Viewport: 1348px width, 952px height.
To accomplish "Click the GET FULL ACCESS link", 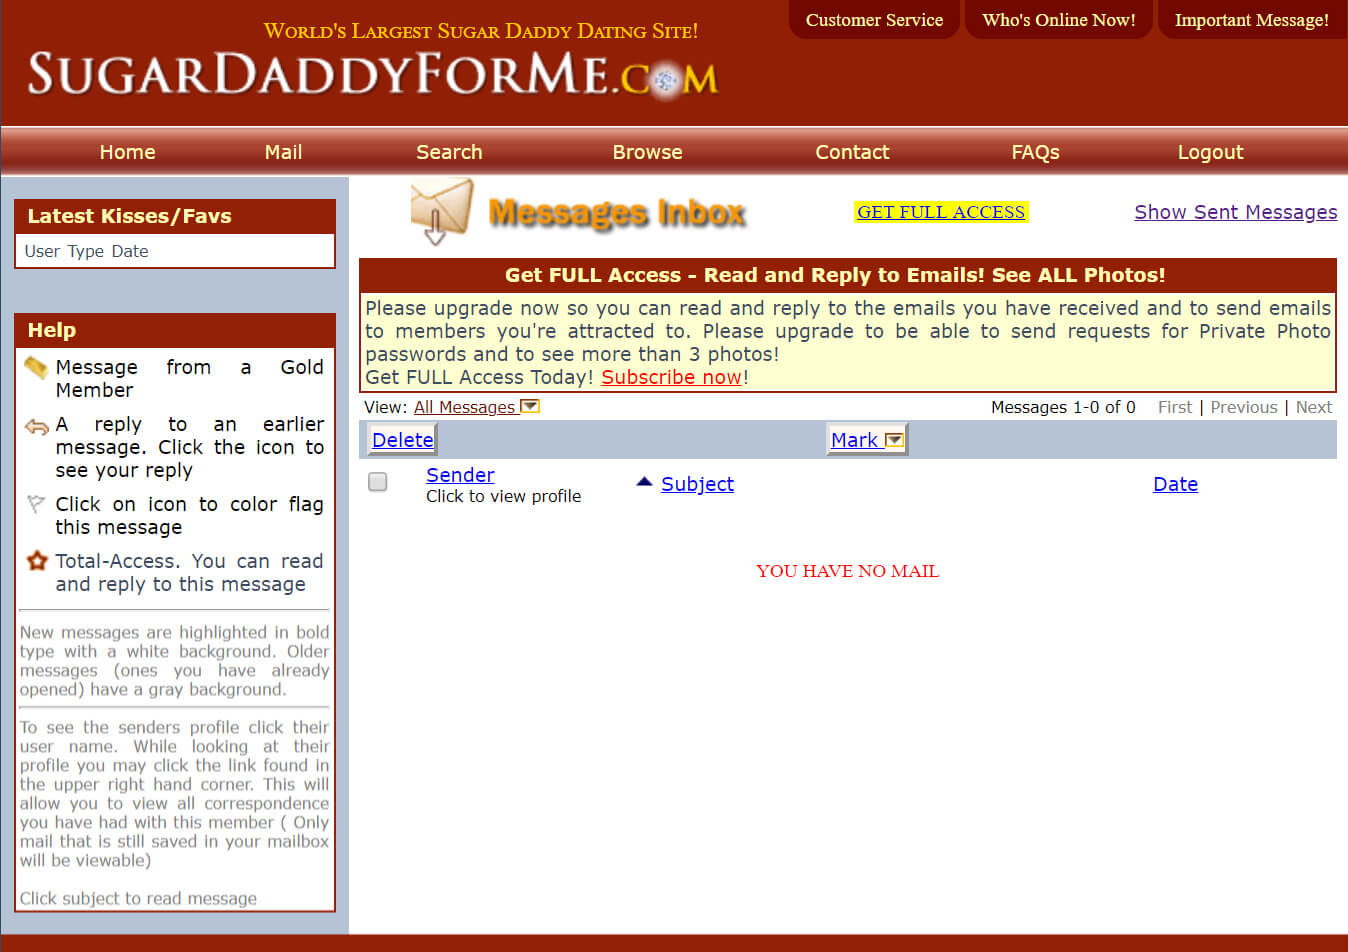I will (x=941, y=212).
